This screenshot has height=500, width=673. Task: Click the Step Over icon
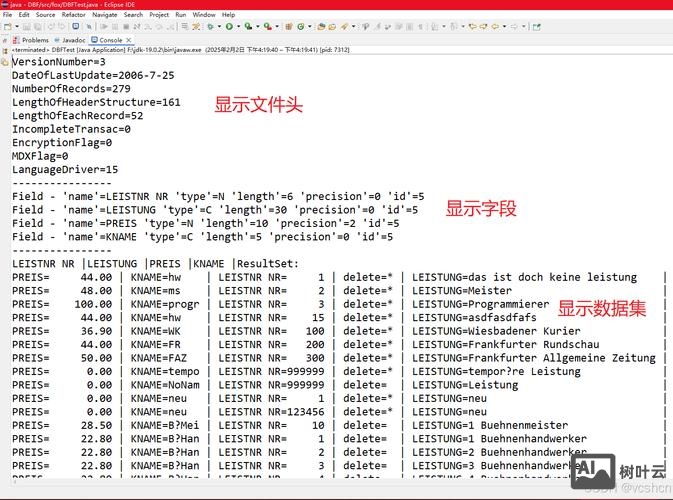(159, 27)
